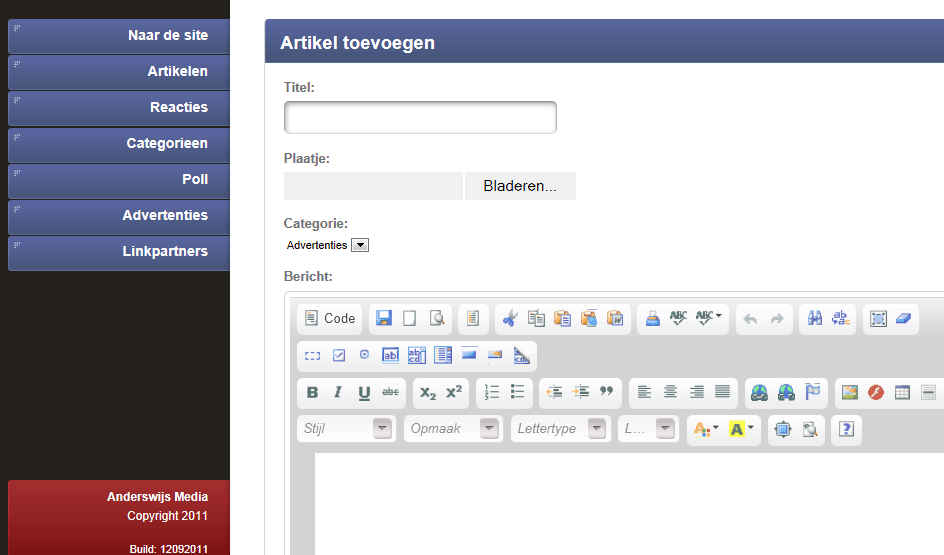Click the Save floppy disk icon
The image size is (944, 555).
point(384,318)
